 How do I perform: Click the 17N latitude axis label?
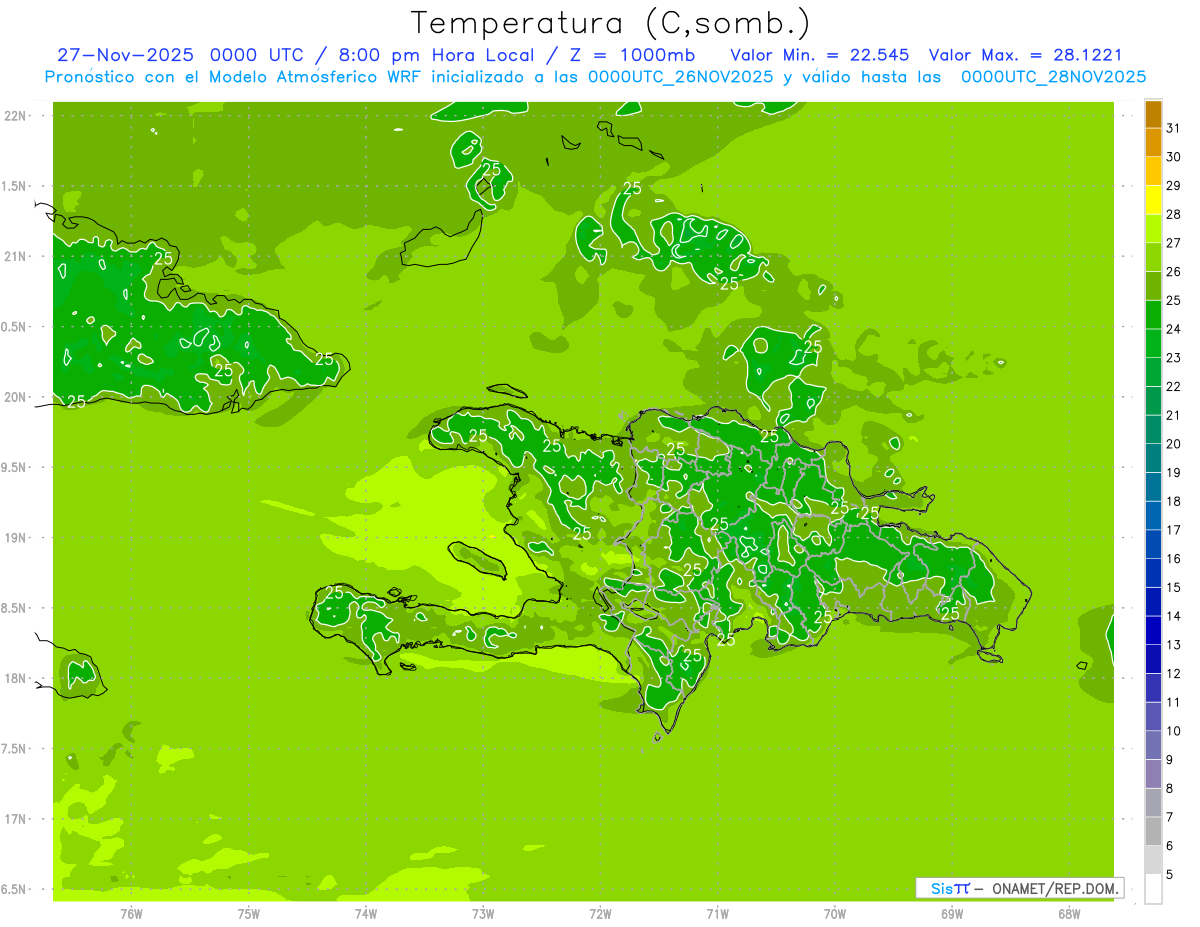click(x=16, y=819)
